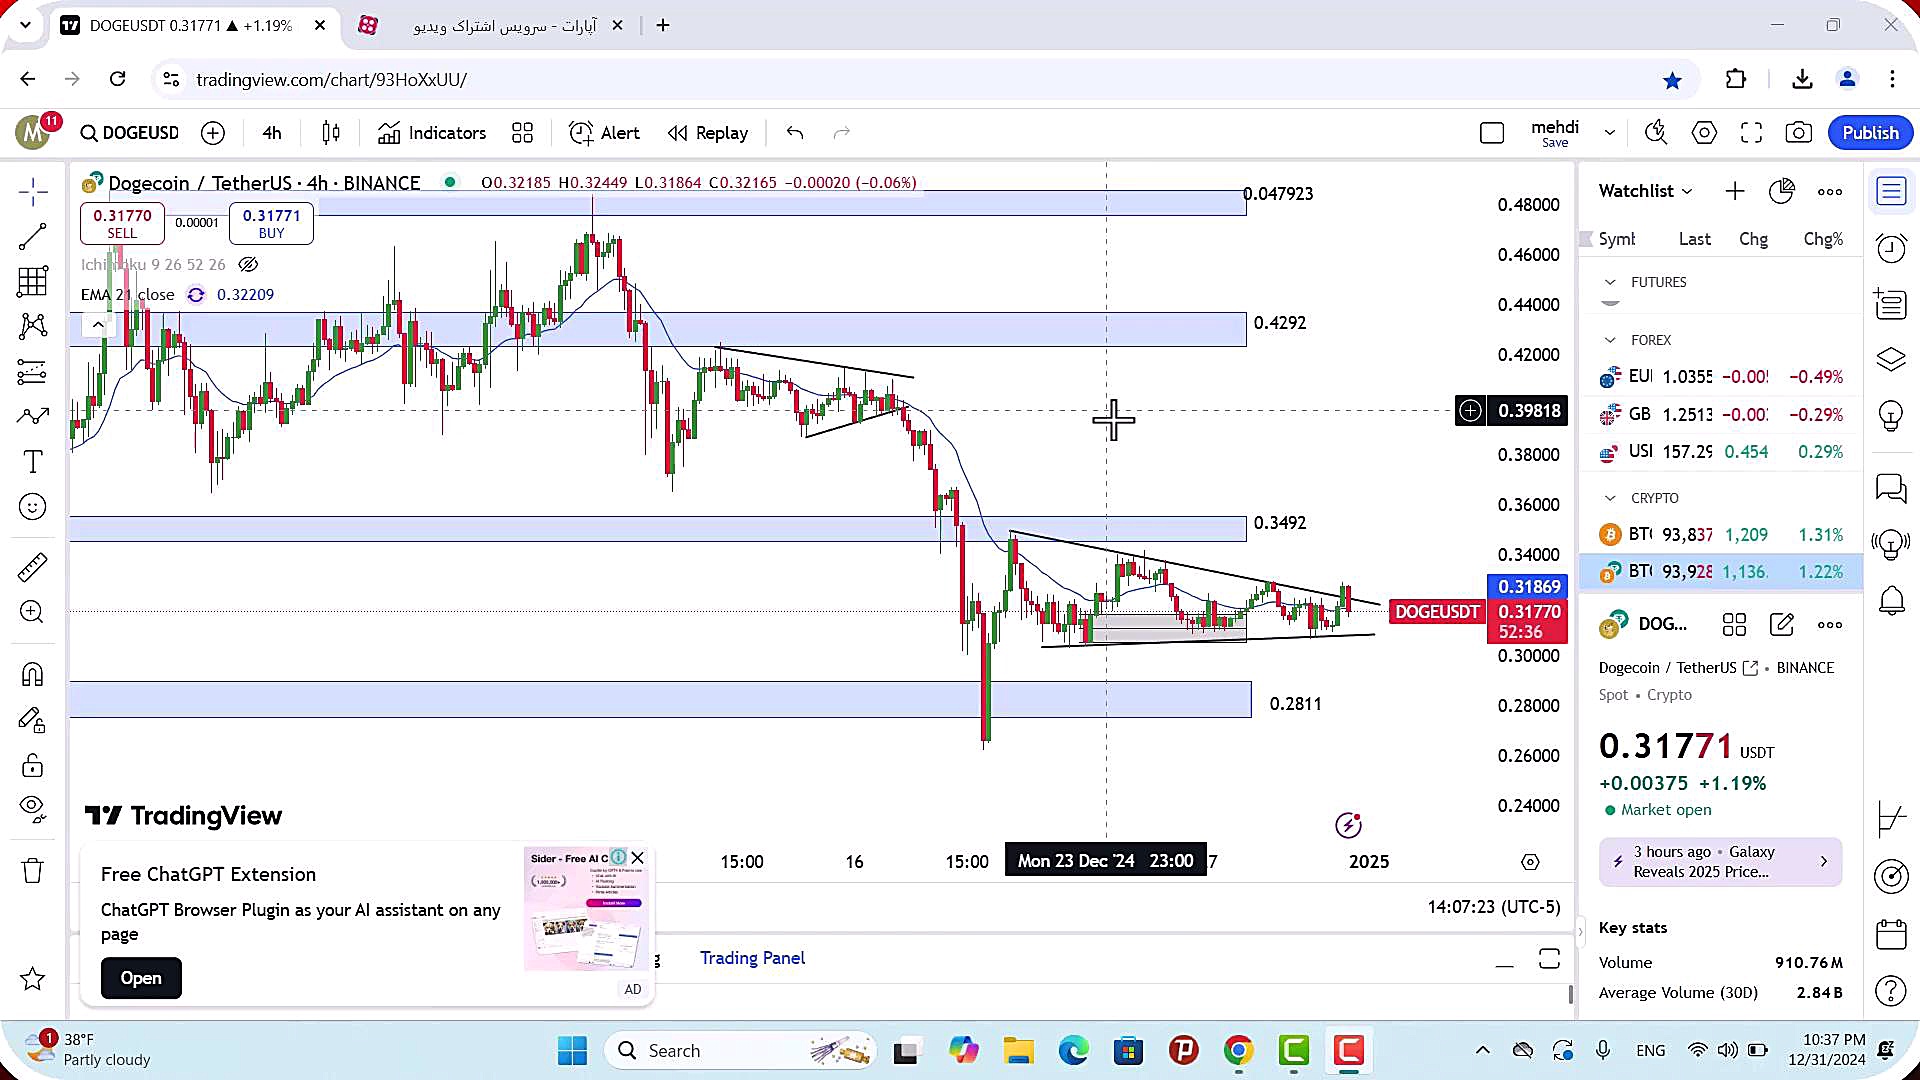Bookmark page star in address bar
Viewport: 1920px width, 1080px height.
click(x=1672, y=80)
